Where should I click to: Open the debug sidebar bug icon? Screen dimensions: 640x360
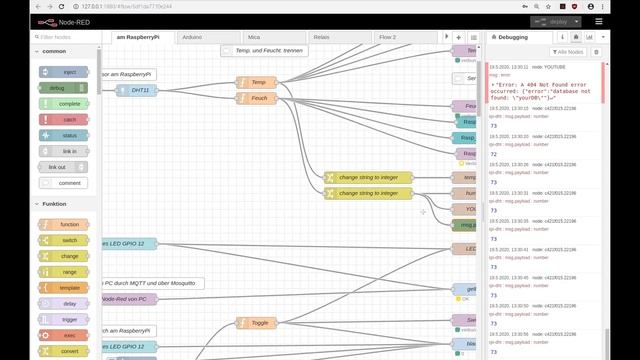576,37
